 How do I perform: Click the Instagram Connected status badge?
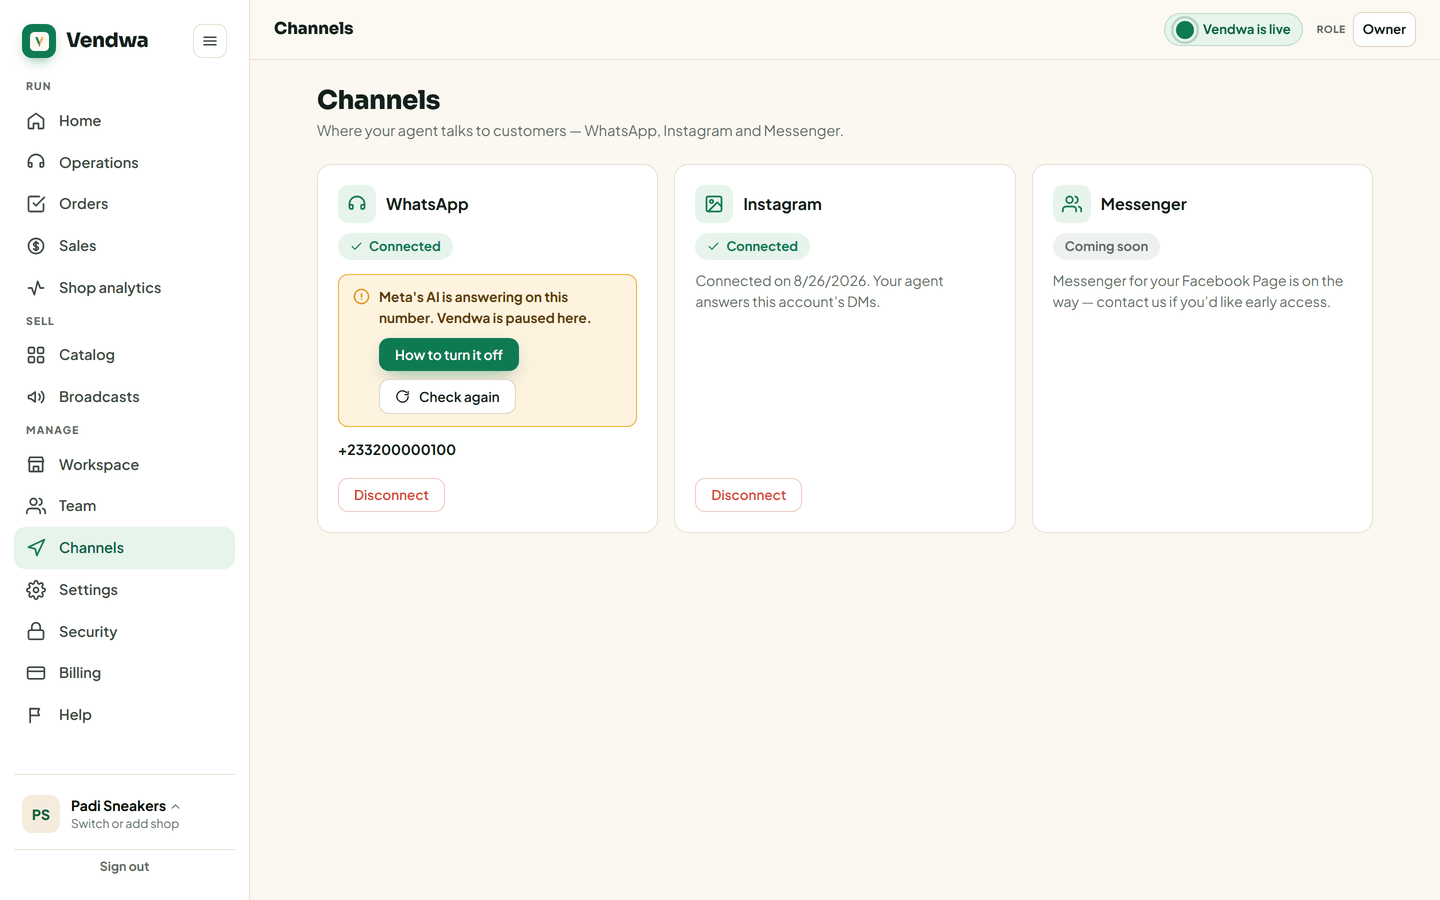pos(752,246)
